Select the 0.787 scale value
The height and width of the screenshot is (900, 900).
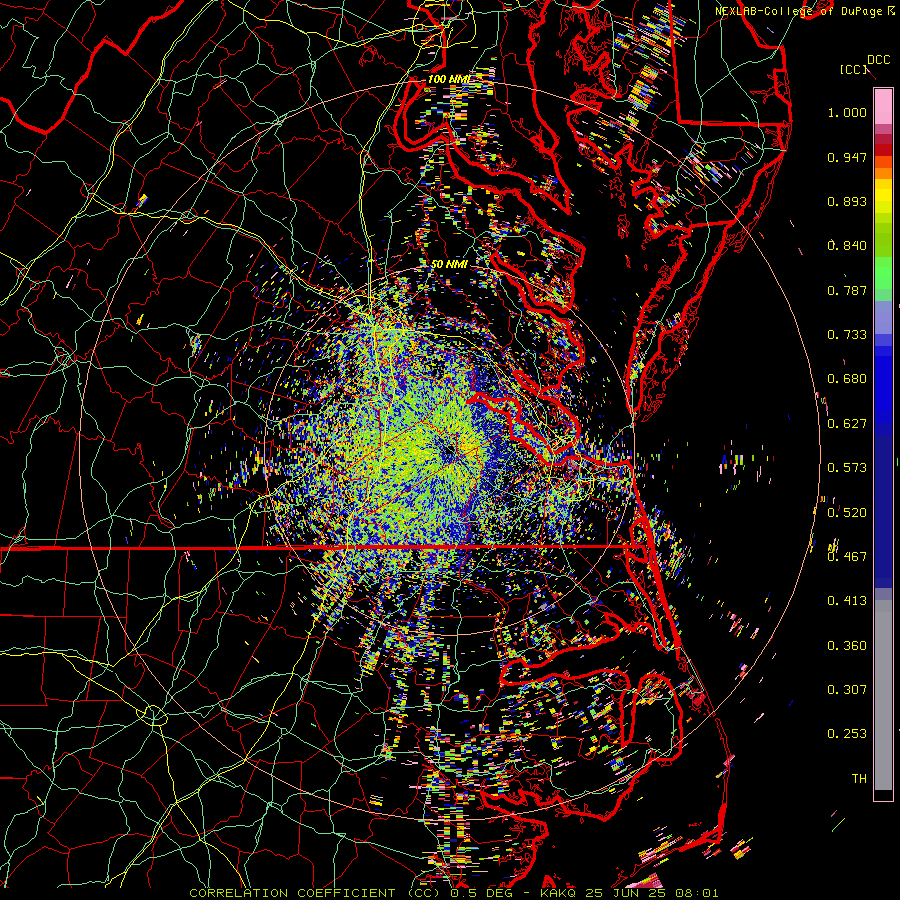pyautogui.click(x=847, y=290)
